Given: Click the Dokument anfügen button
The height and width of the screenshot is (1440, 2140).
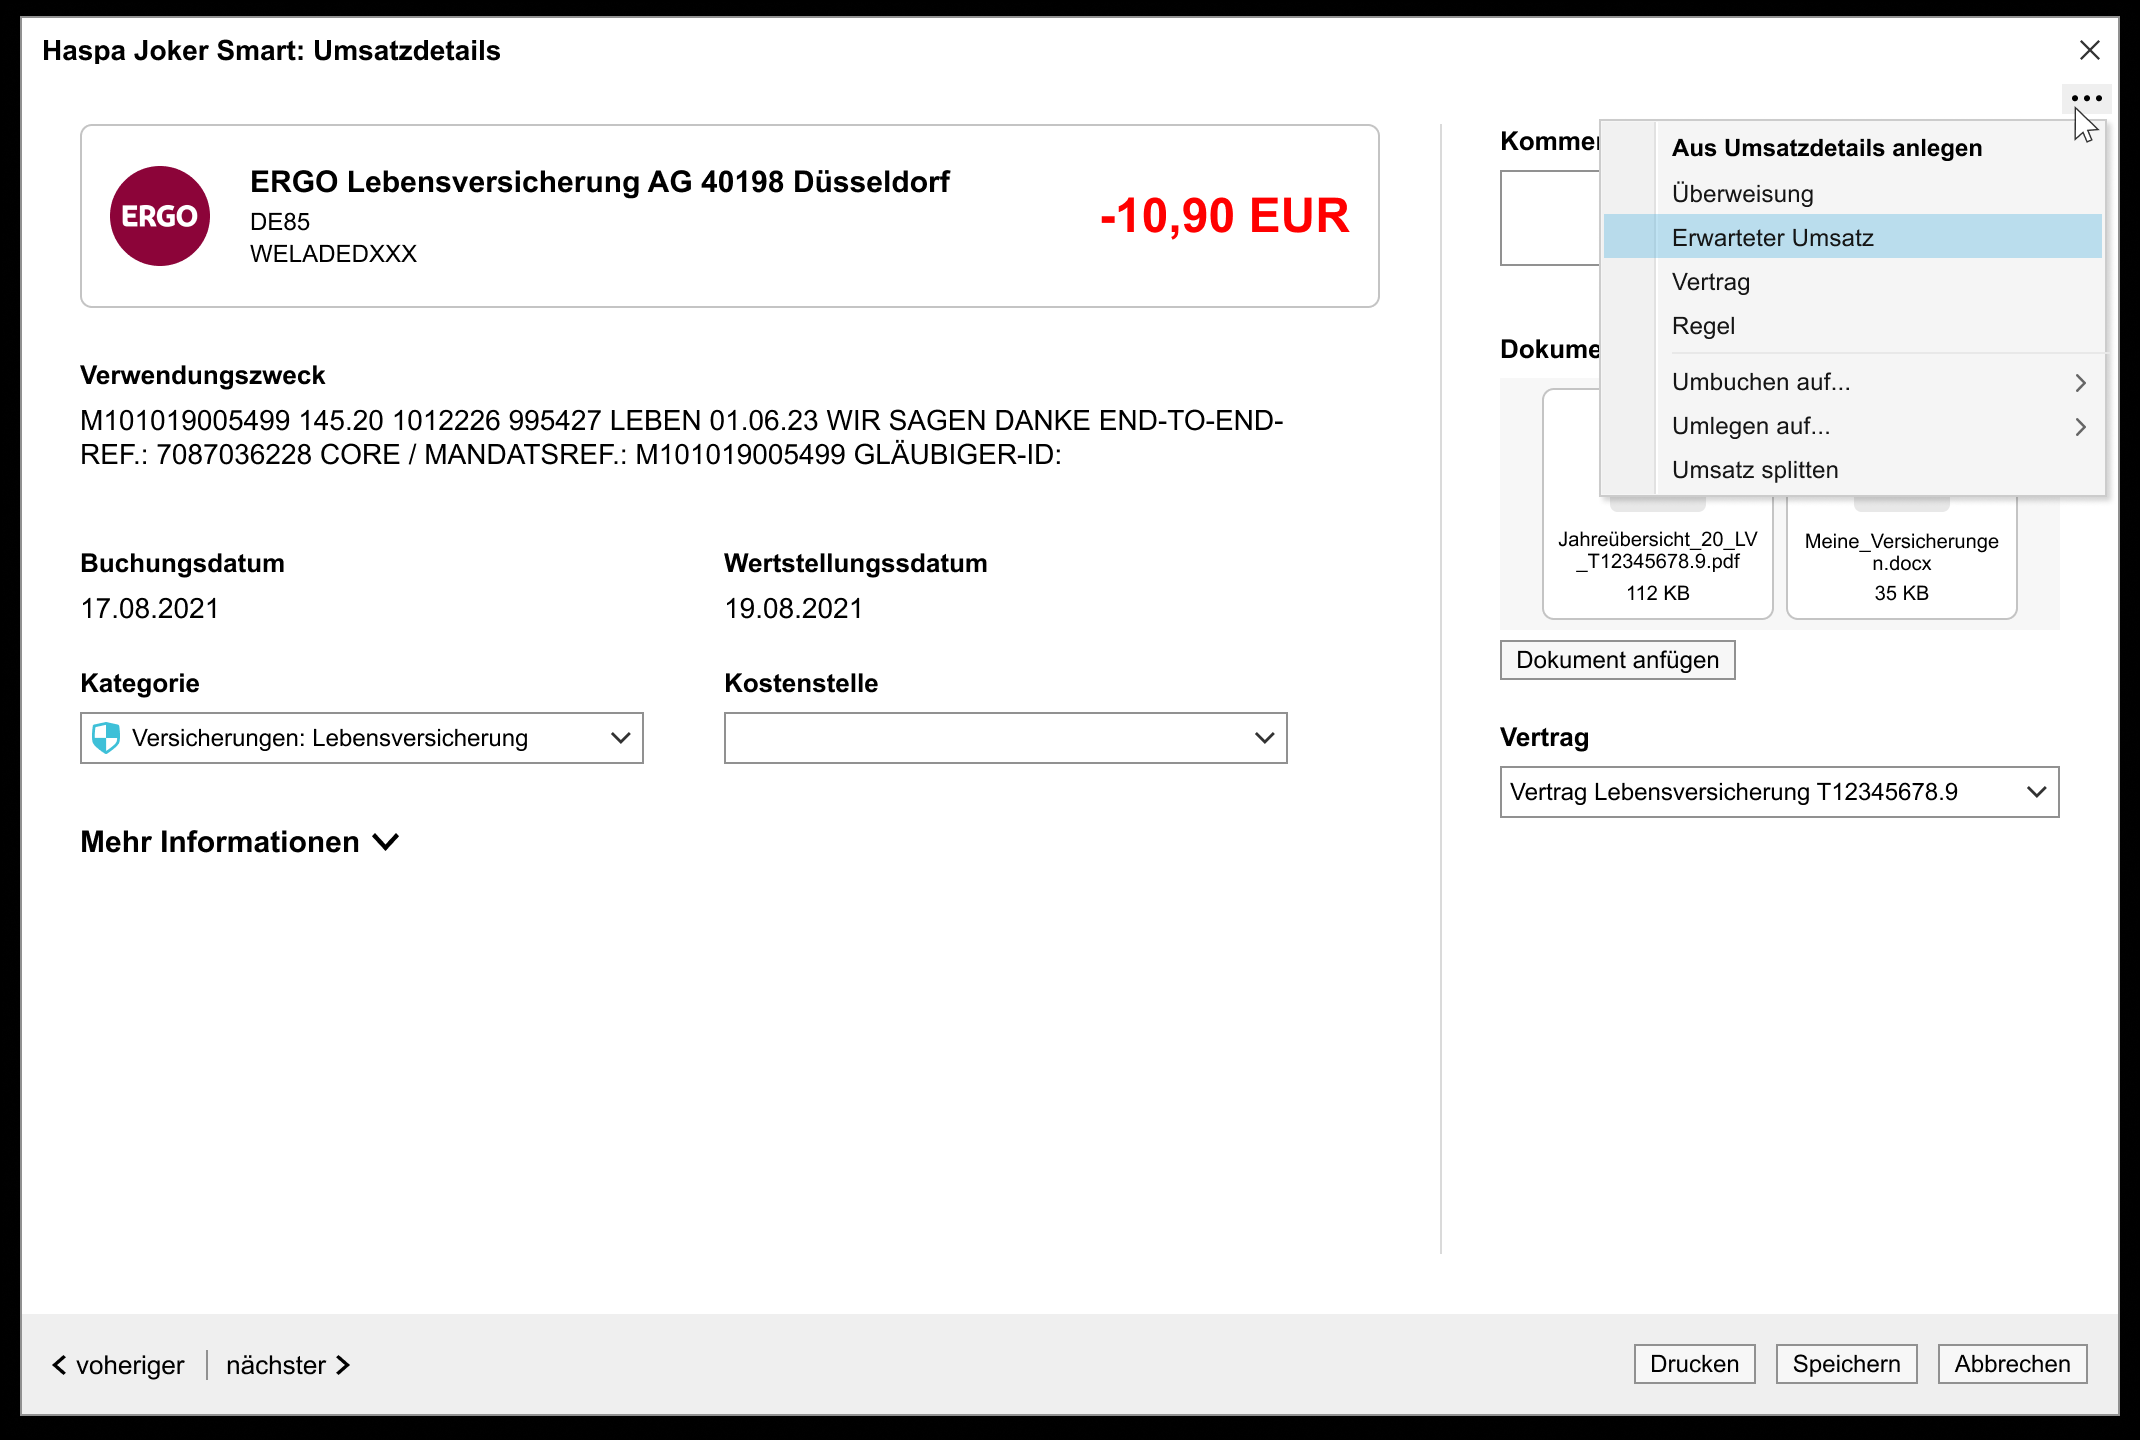Looking at the screenshot, I should click(1618, 660).
